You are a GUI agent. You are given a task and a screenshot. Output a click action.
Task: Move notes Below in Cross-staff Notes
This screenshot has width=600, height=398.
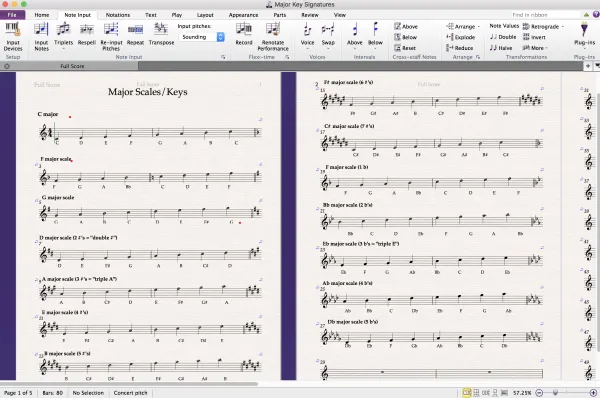[x=406, y=37]
